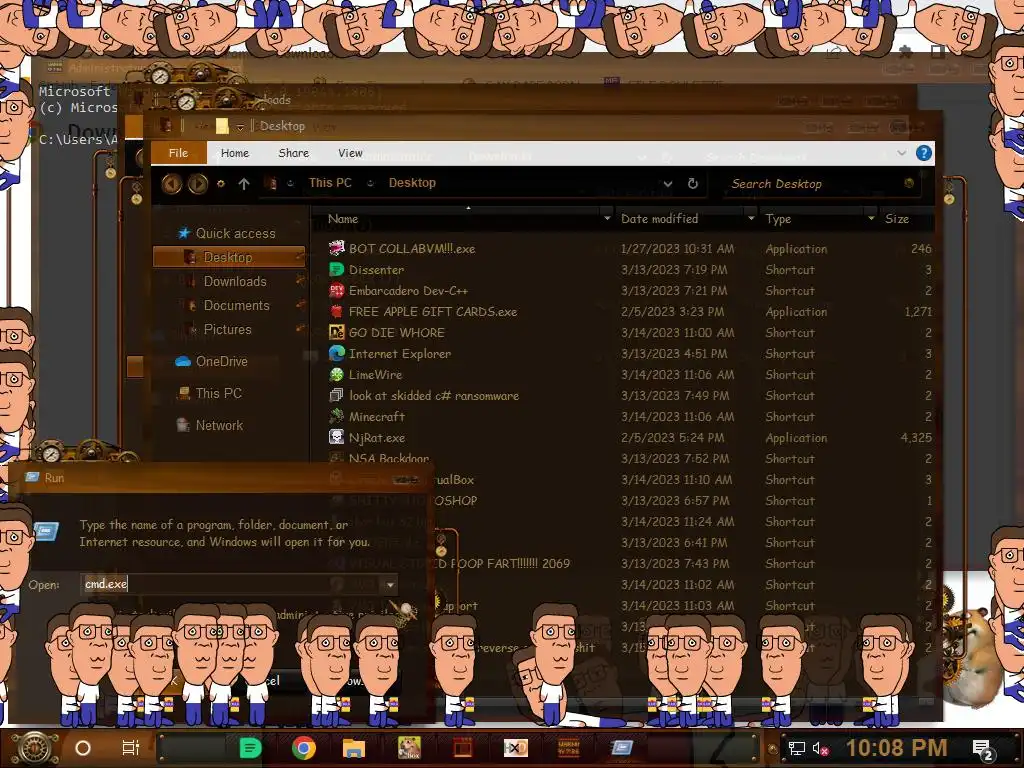Click the '4,325' size cell for NjRat.exe
1024x768 pixels.
[x=916, y=438]
